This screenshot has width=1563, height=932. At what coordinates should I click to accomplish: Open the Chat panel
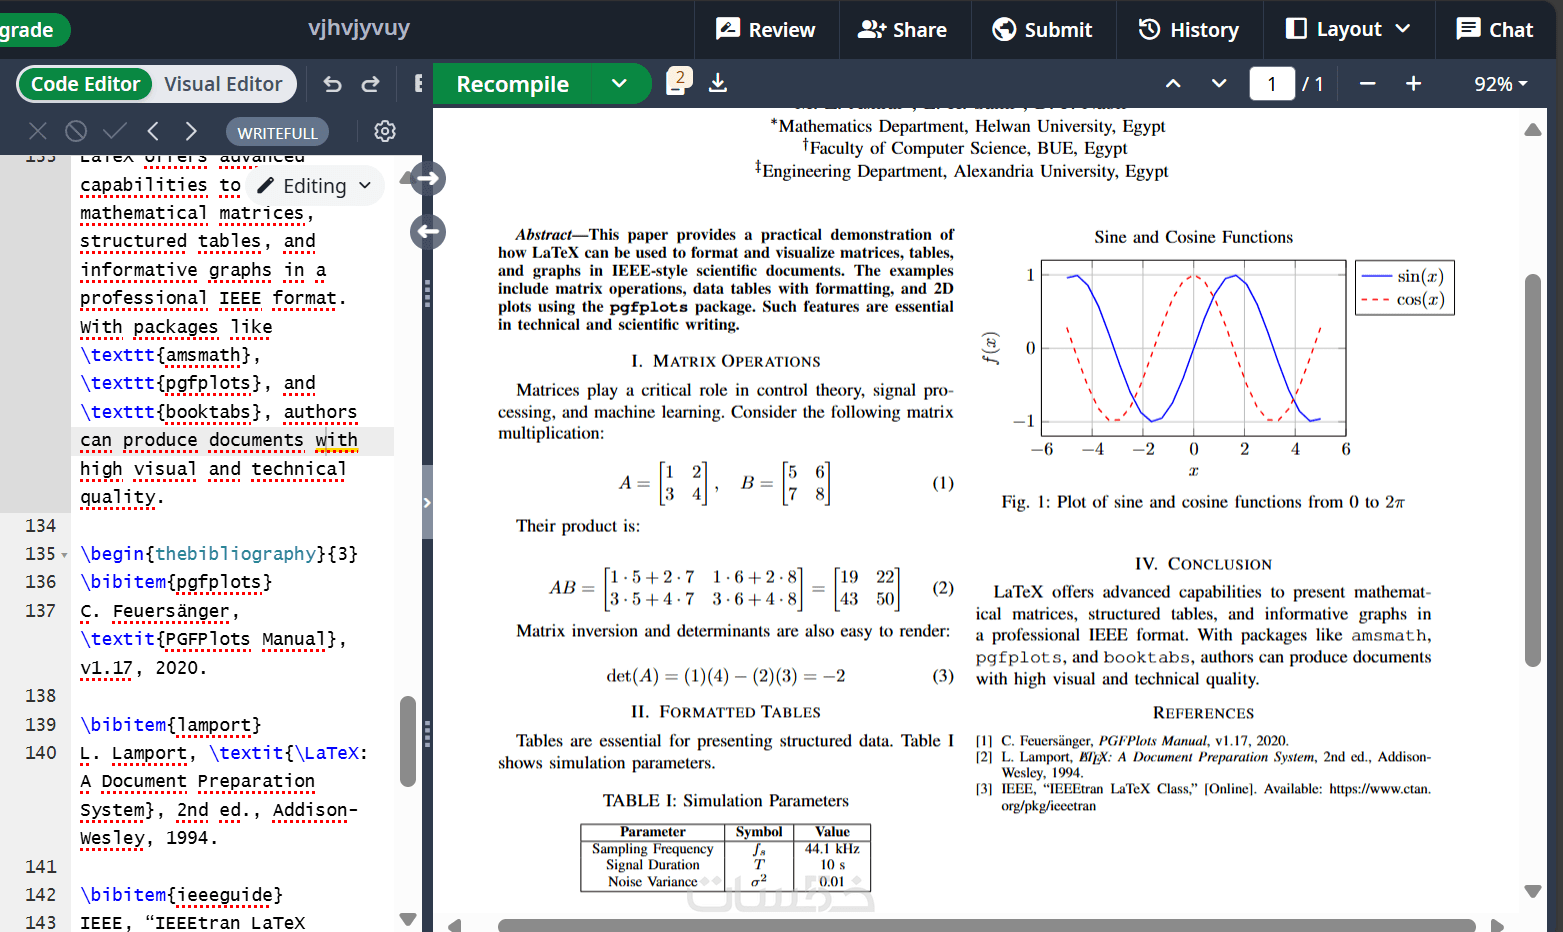coord(1495,29)
